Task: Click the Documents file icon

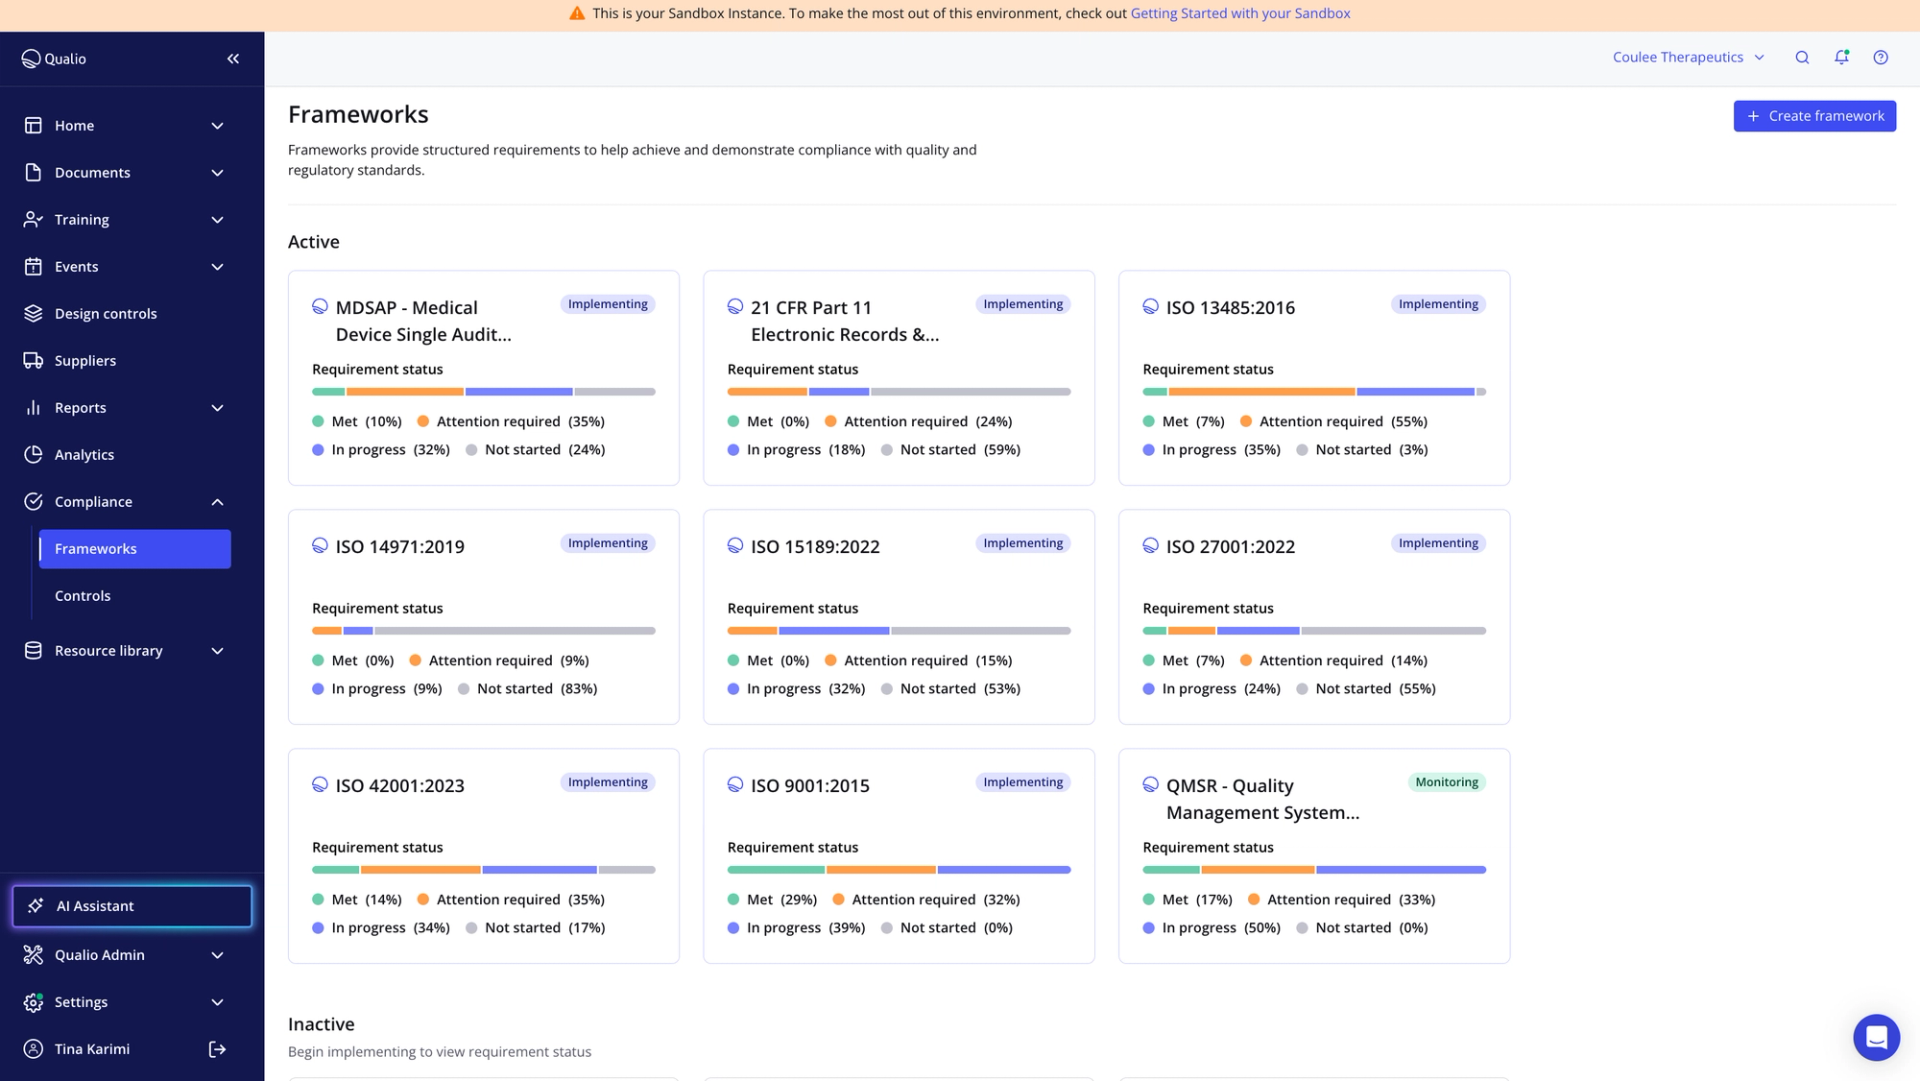Action: tap(33, 173)
